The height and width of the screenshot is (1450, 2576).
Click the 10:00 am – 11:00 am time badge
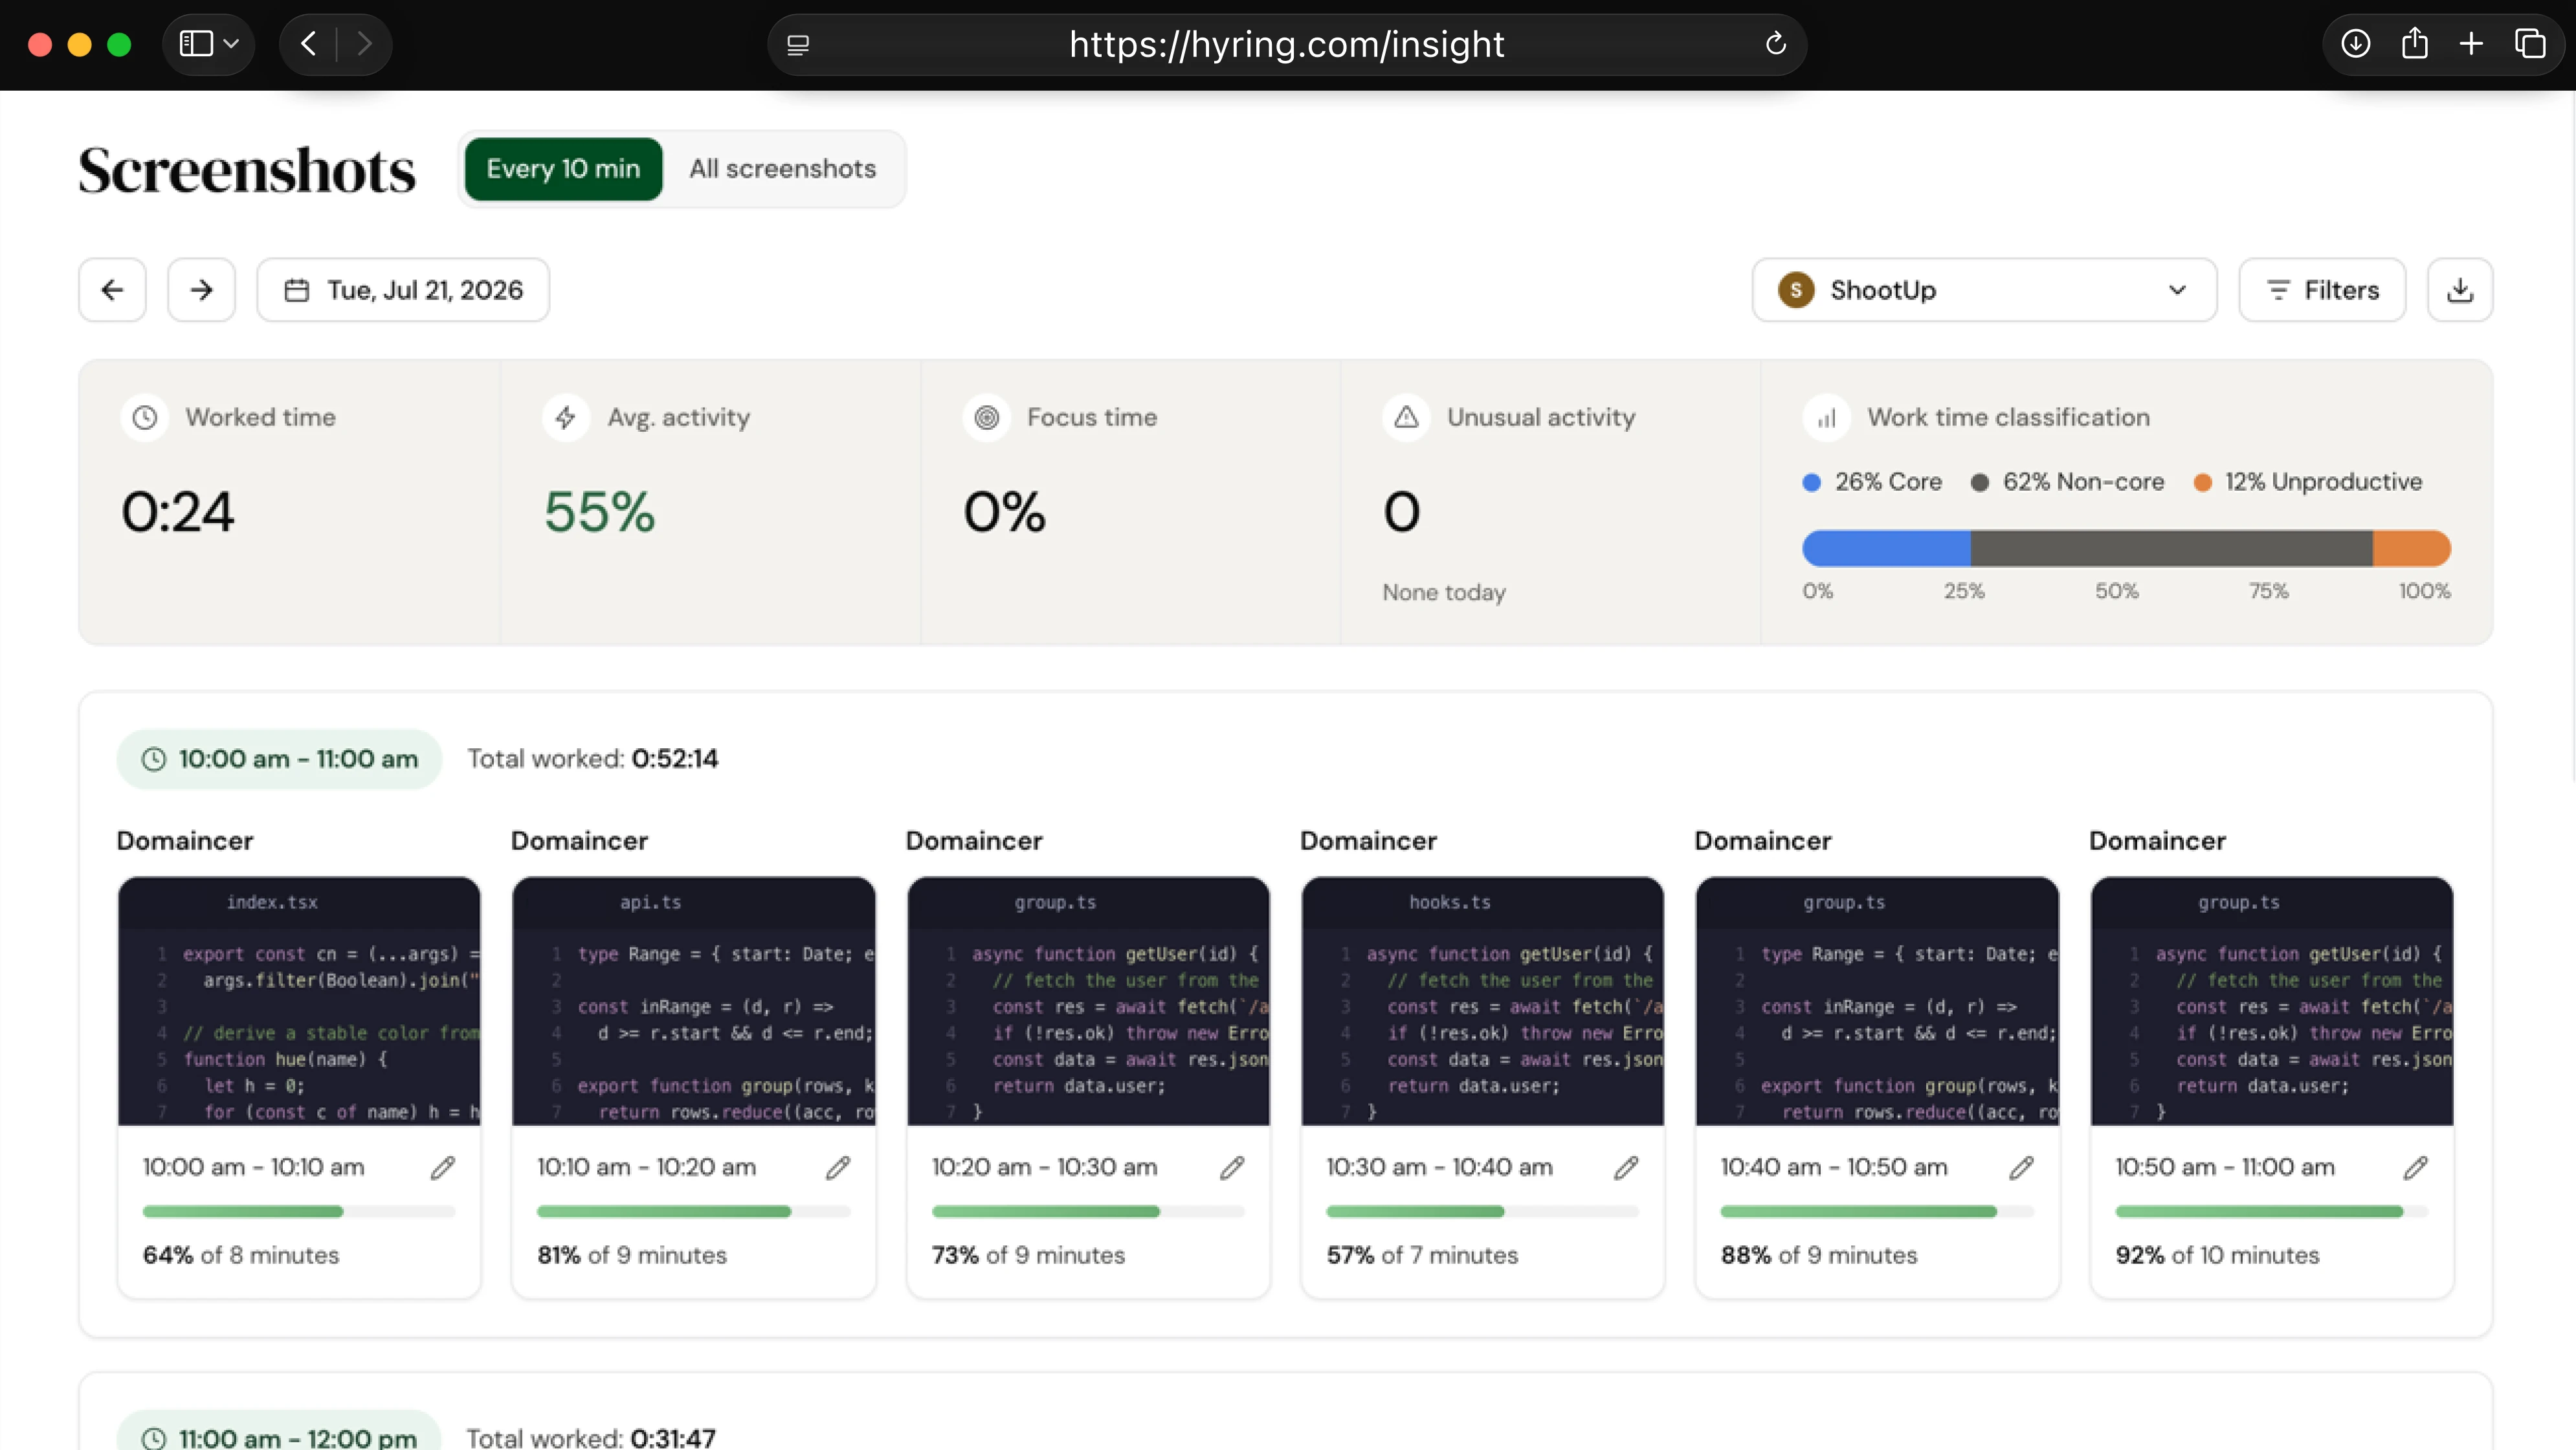(279, 759)
